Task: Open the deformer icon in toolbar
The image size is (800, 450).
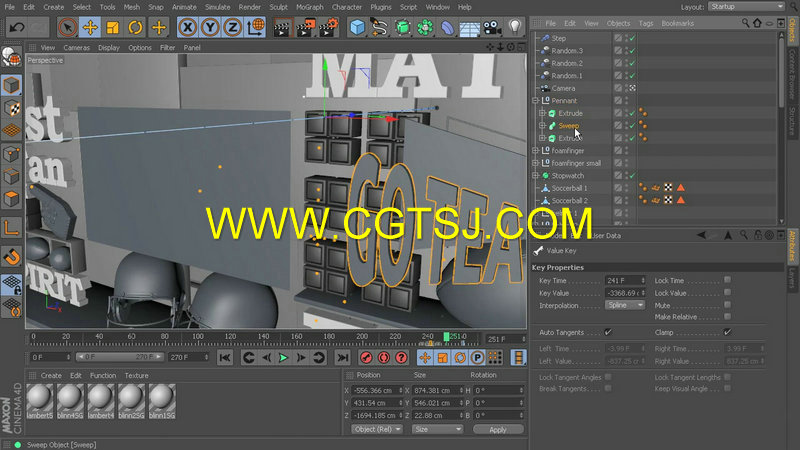Action: [x=447, y=27]
